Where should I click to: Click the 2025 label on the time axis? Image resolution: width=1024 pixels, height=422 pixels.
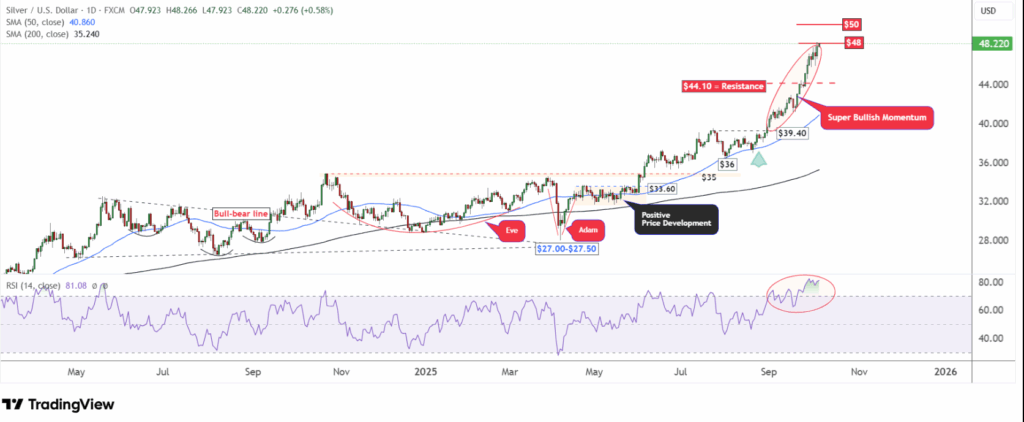click(425, 370)
